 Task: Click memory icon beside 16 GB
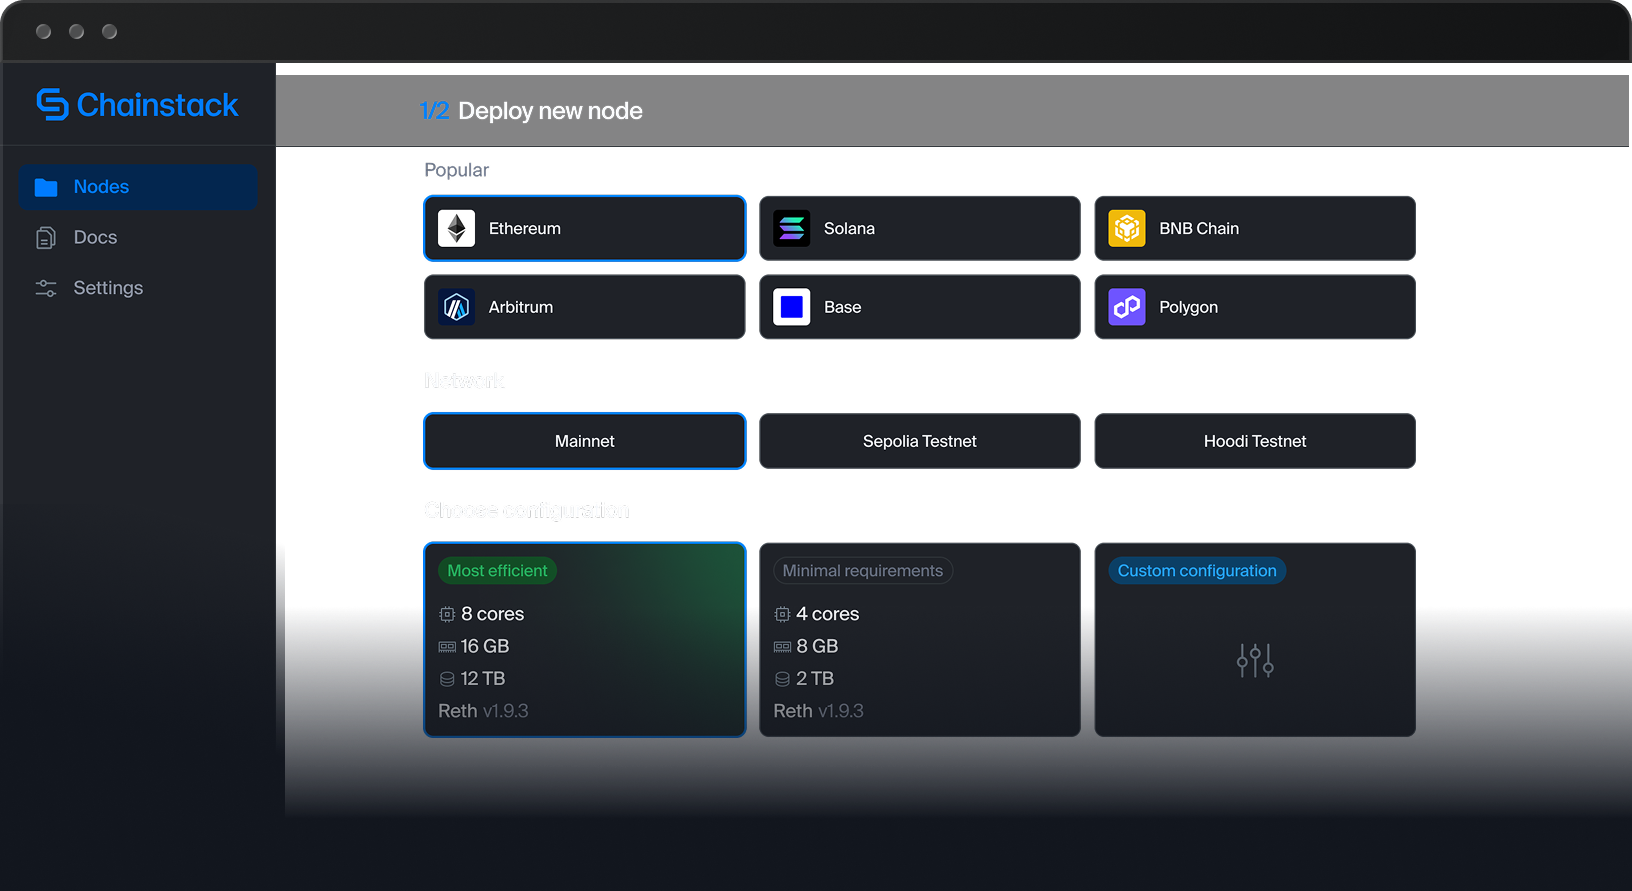click(x=447, y=647)
